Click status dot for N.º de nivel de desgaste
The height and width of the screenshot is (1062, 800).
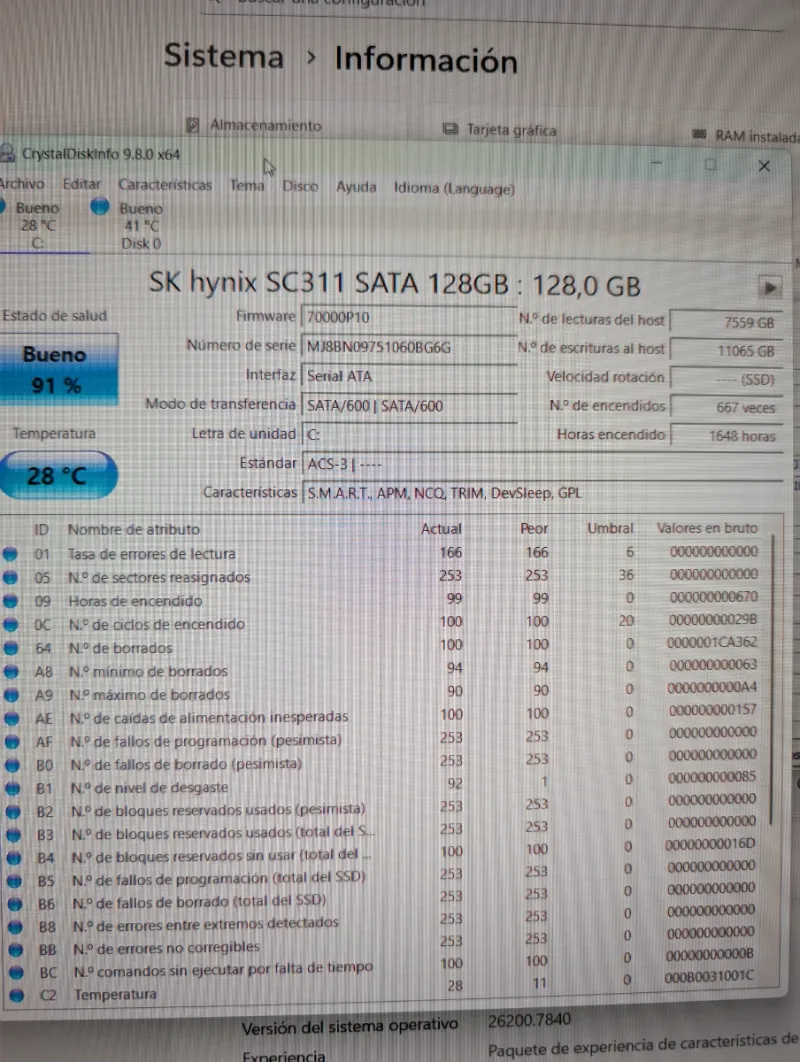(x=13, y=788)
